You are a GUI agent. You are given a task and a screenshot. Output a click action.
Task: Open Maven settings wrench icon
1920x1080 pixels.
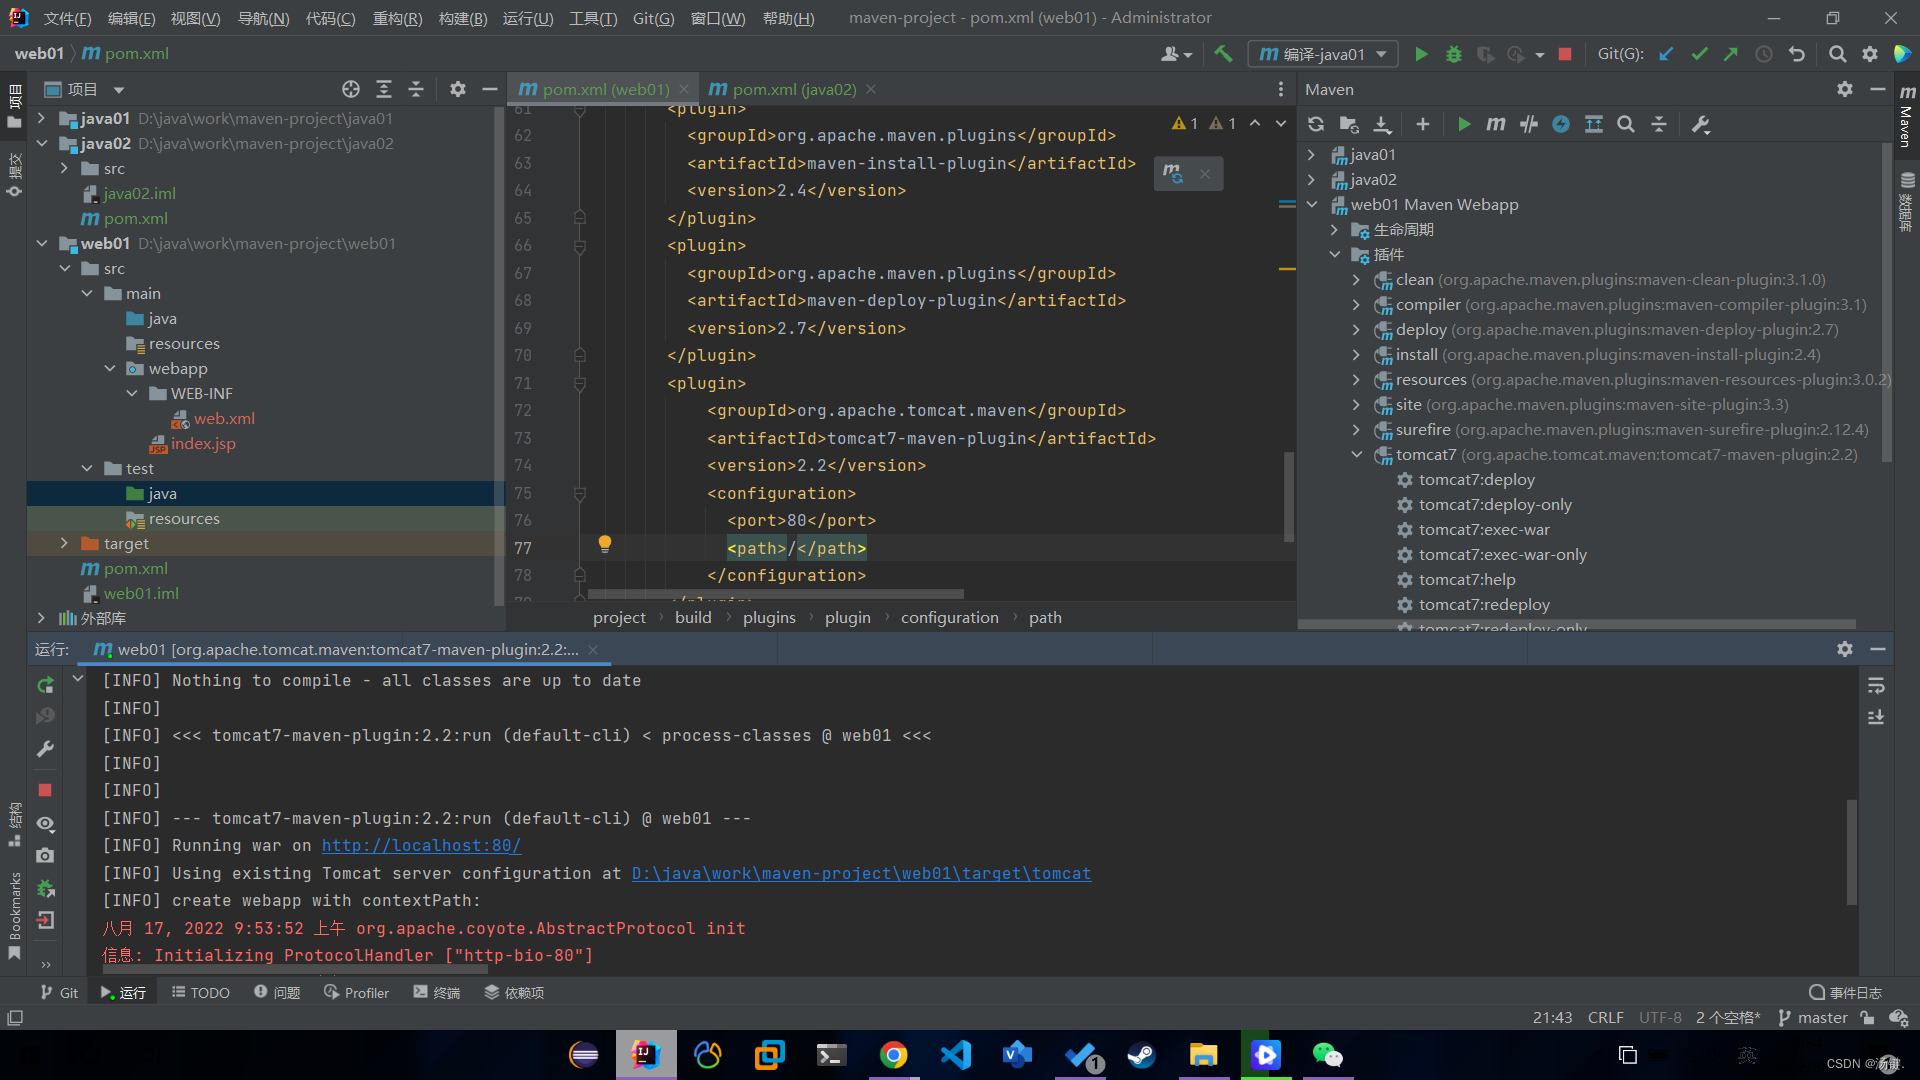pyautogui.click(x=1701, y=124)
